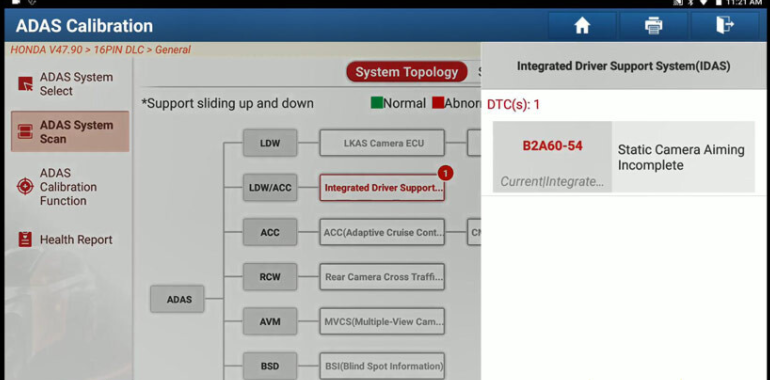The image size is (770, 380).
Task: Select the RCW category node
Action: (270, 277)
